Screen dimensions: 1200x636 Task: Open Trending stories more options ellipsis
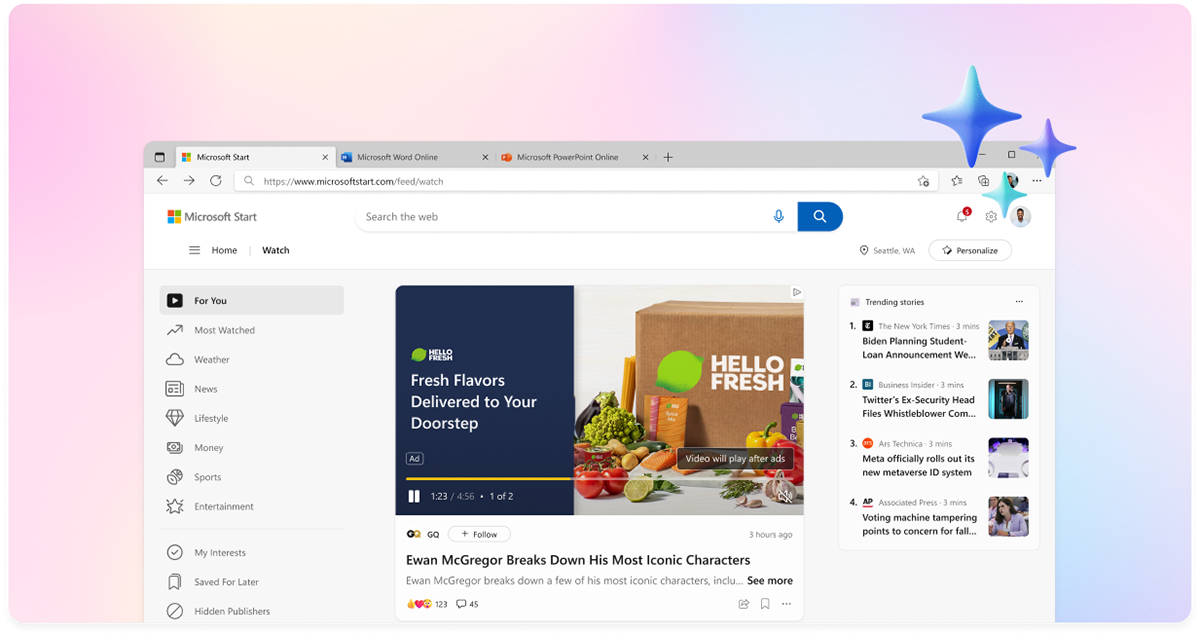click(x=1019, y=302)
